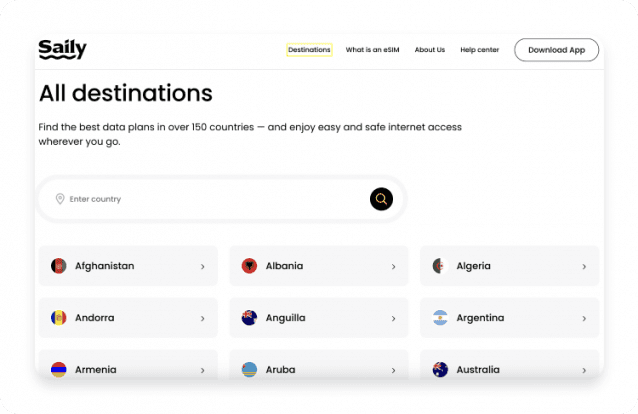Choose the Anguilla flag icon
Viewport: 638px width, 414px height.
click(249, 318)
